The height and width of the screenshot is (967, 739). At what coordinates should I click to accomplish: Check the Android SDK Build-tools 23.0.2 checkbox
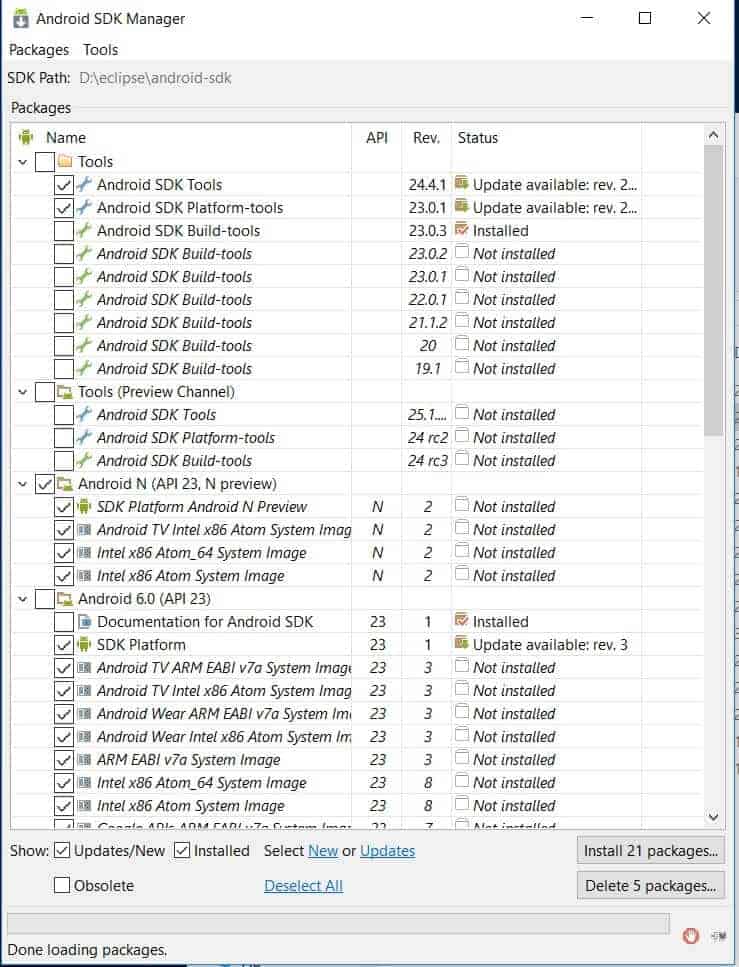64,253
